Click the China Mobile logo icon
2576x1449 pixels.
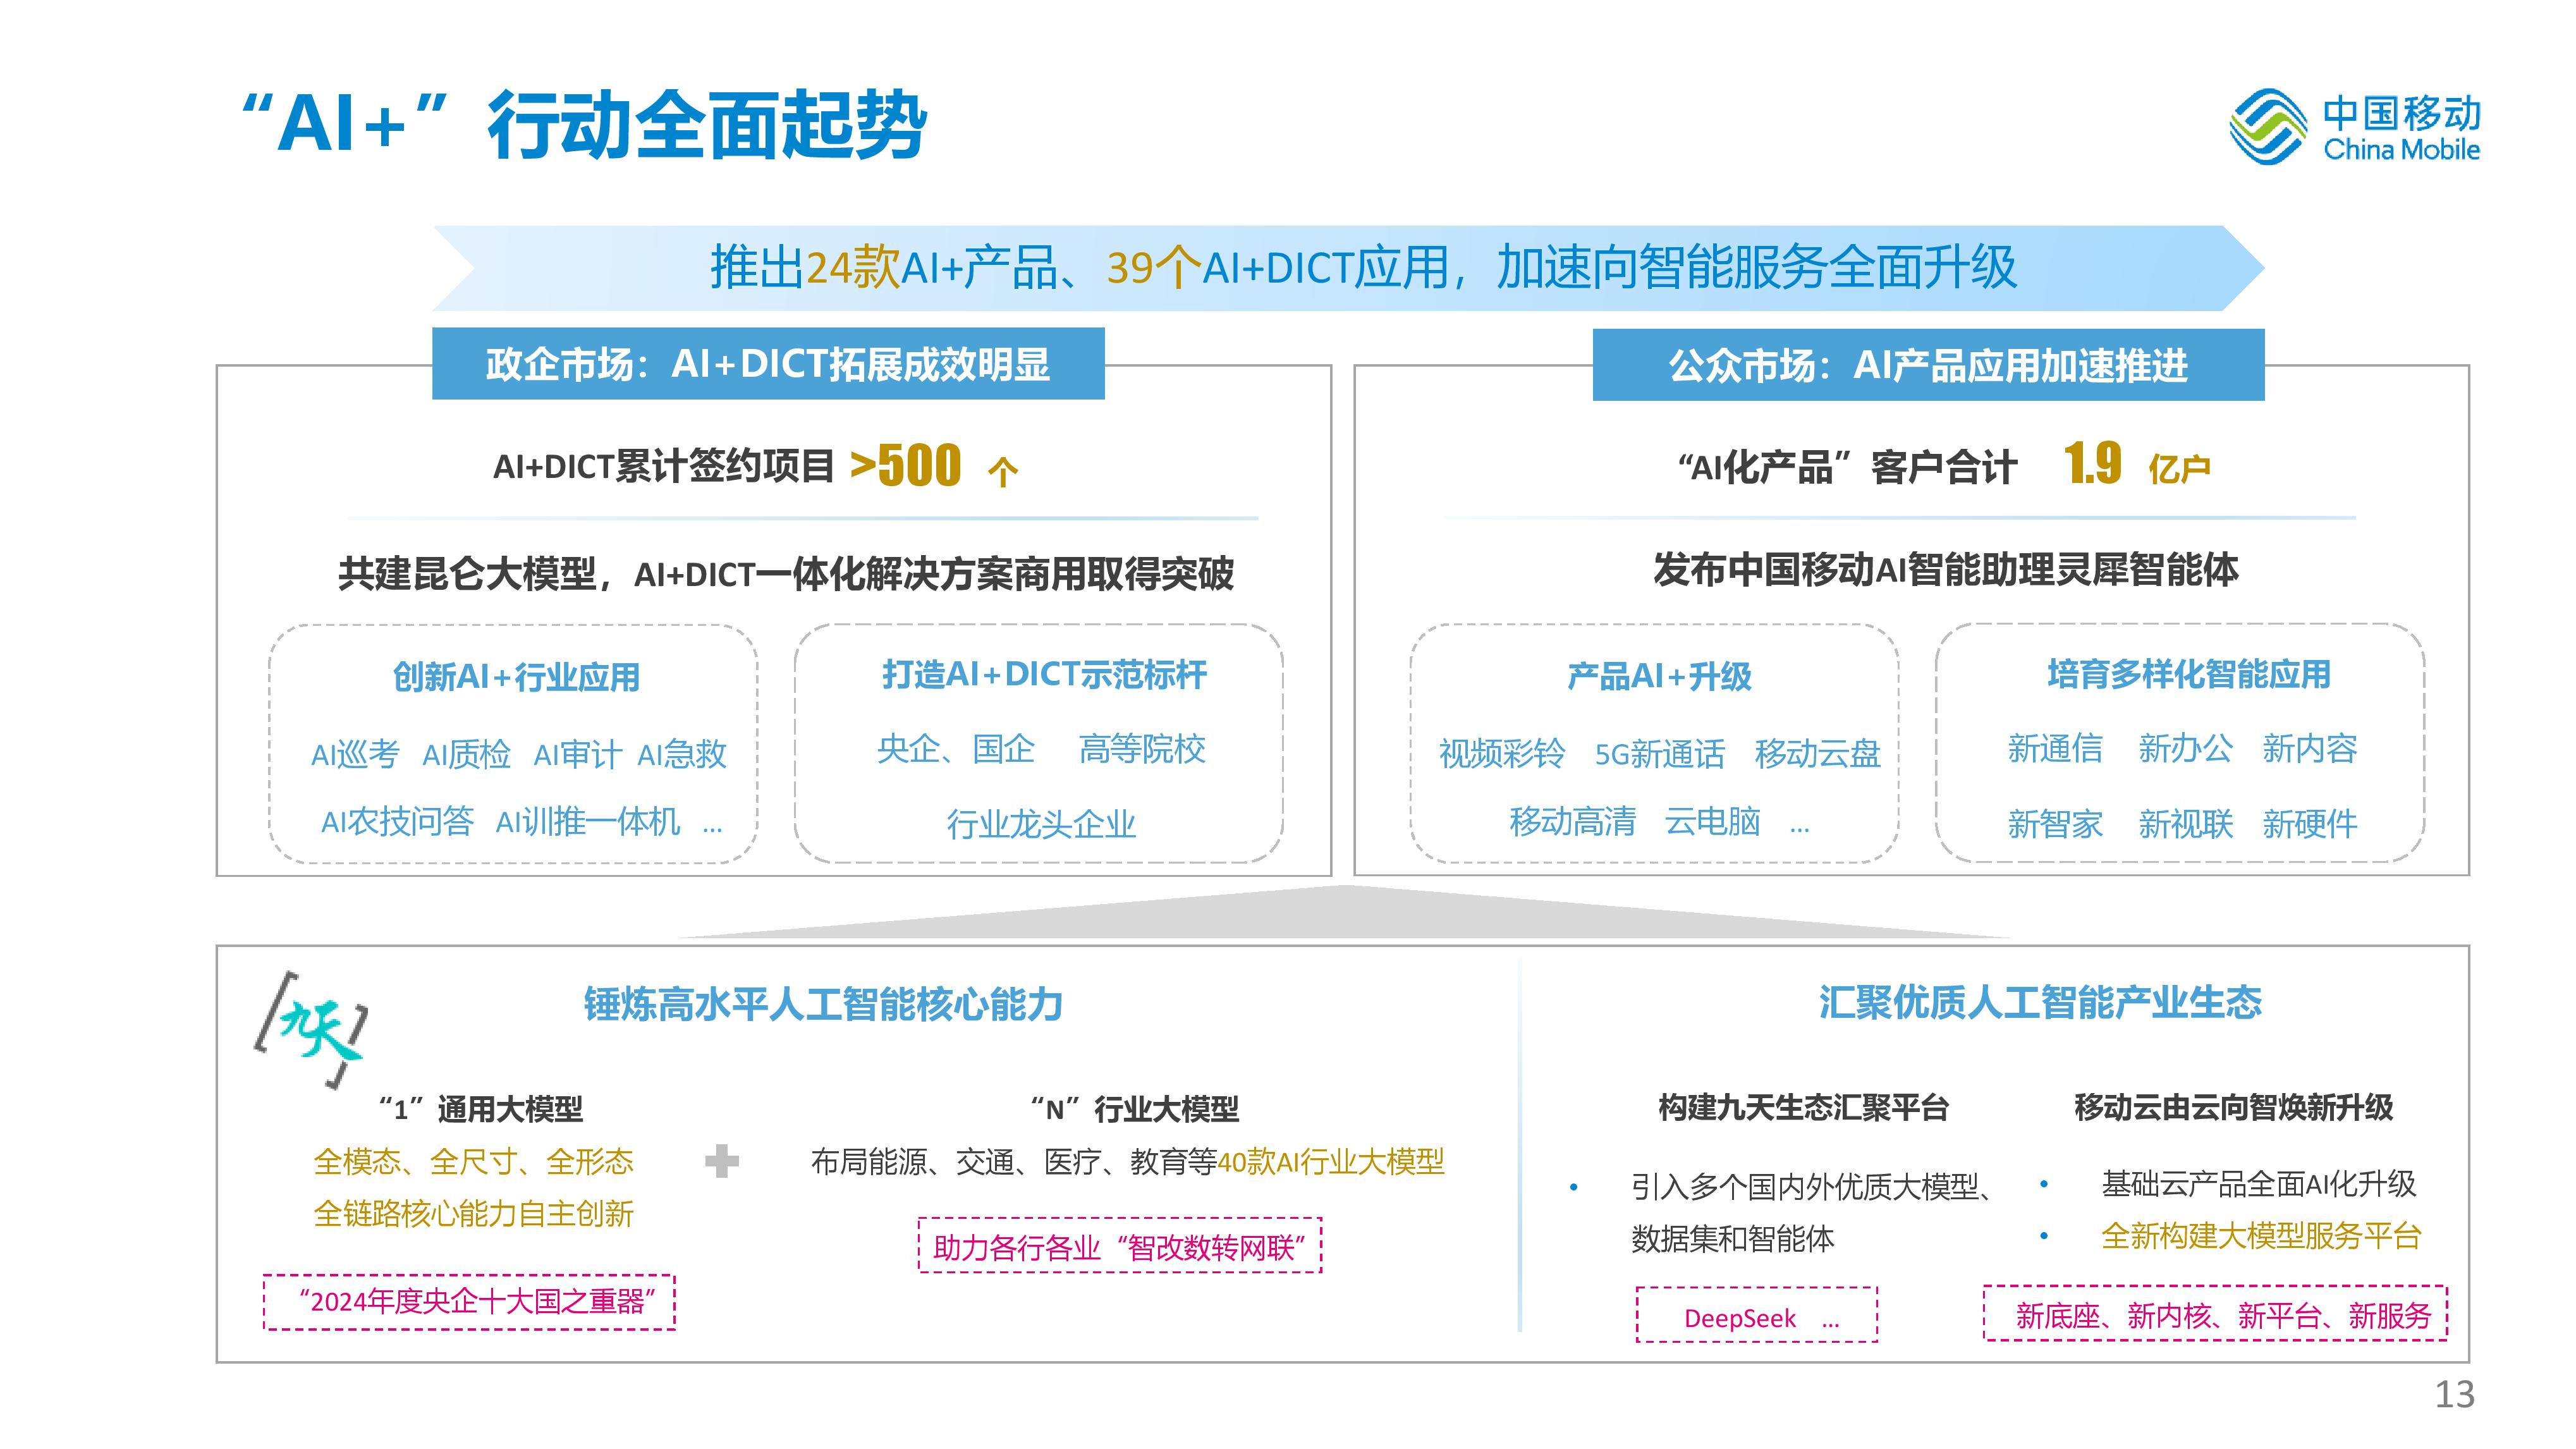pos(2268,127)
